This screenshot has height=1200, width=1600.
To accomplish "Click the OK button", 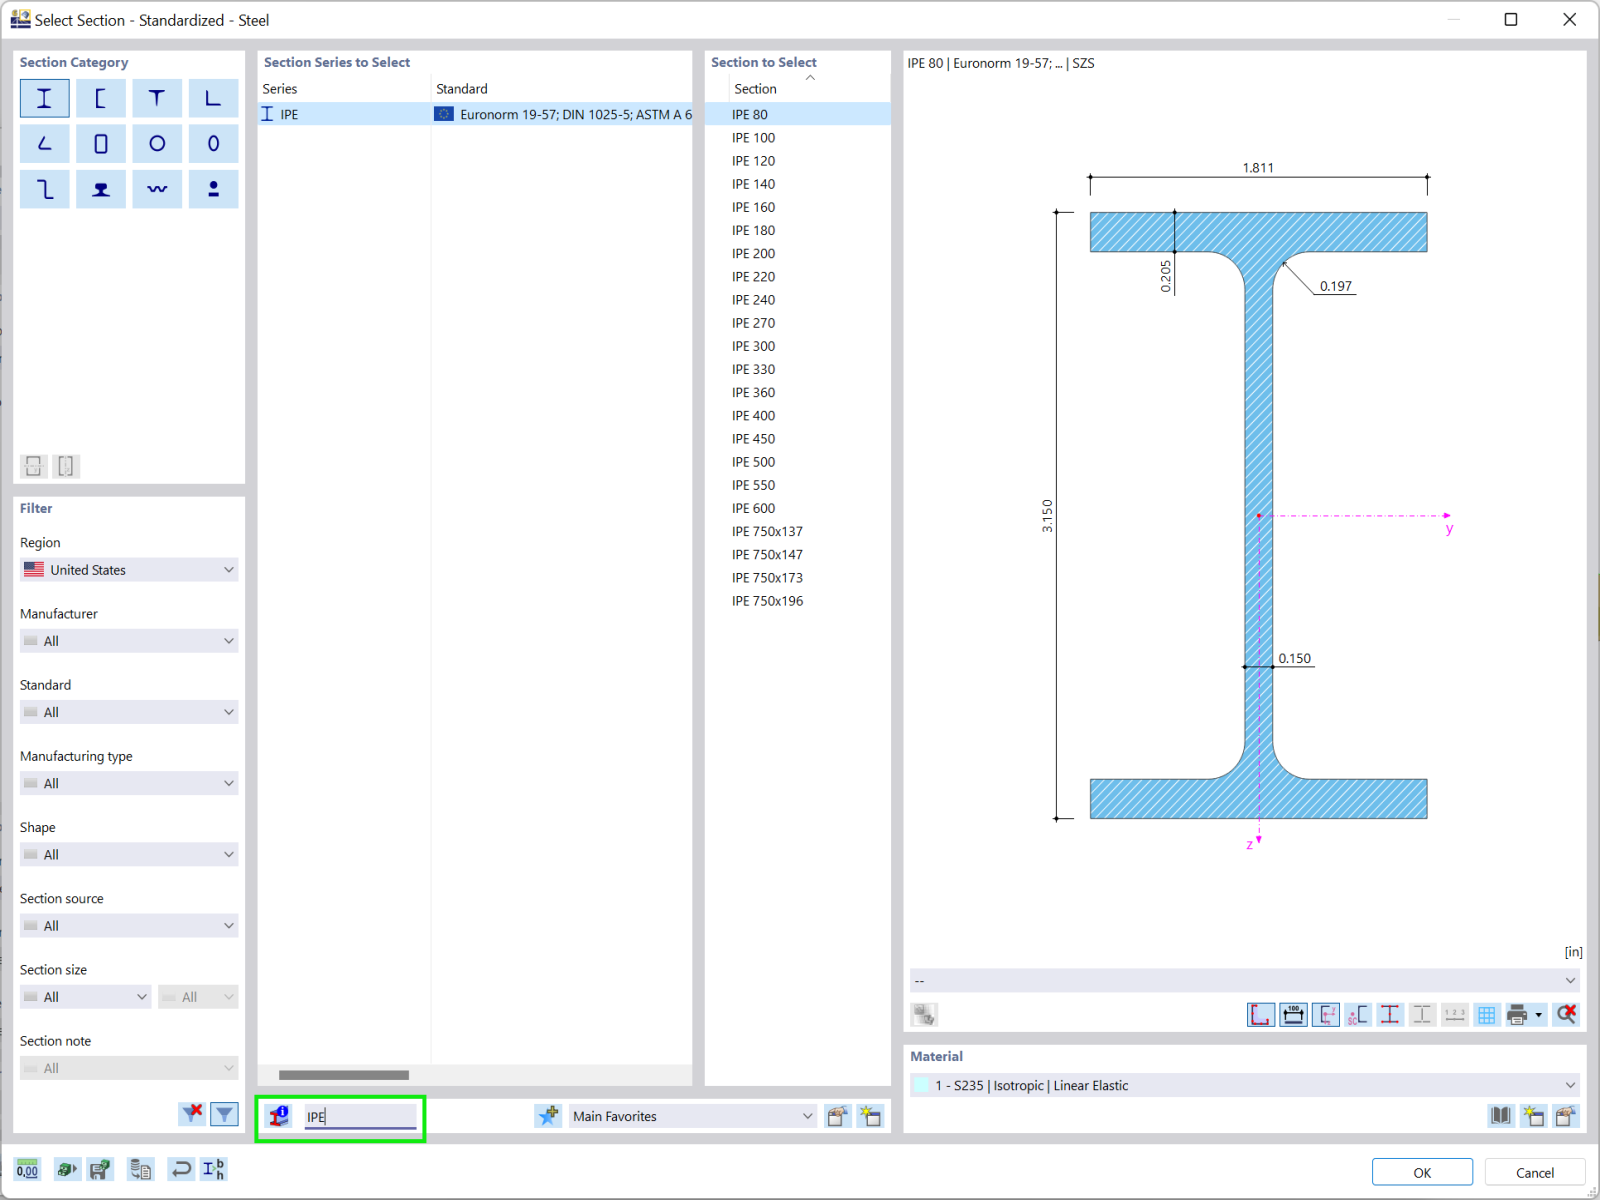I will [x=1422, y=1172].
